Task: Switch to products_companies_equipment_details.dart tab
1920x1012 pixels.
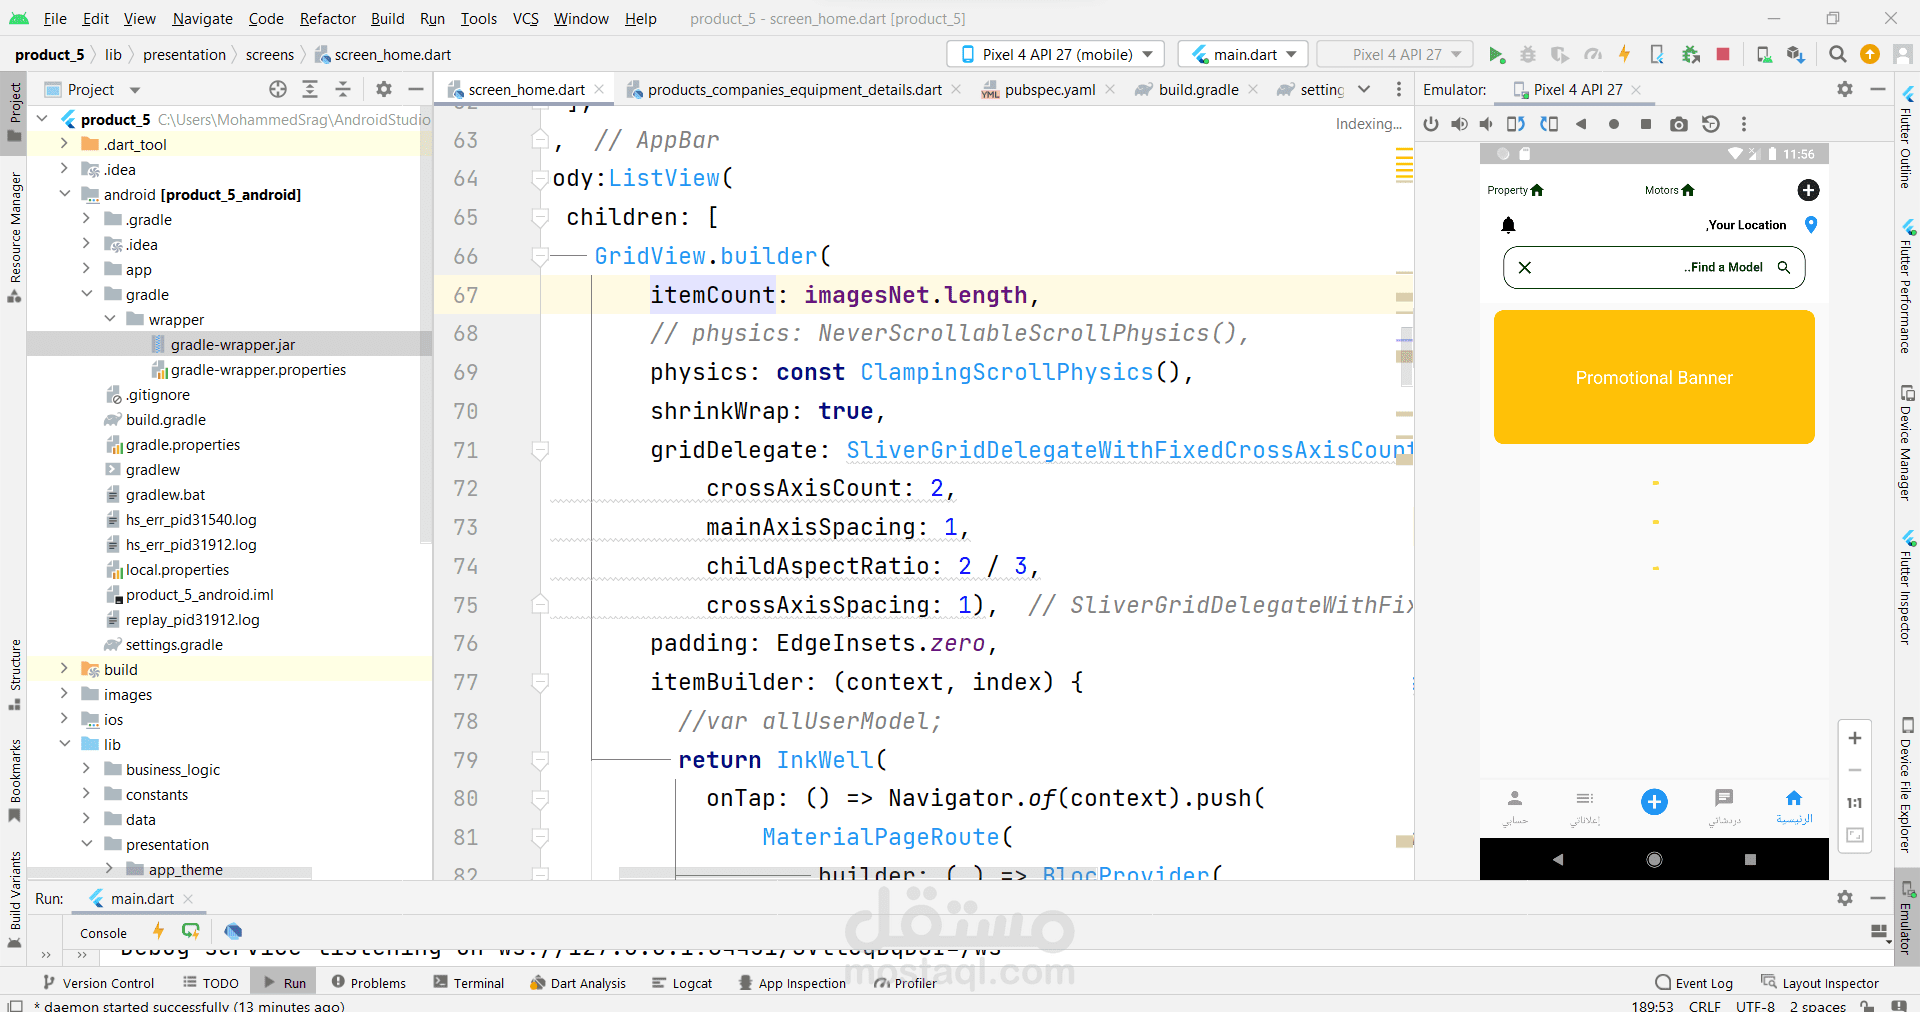Action: click(794, 89)
